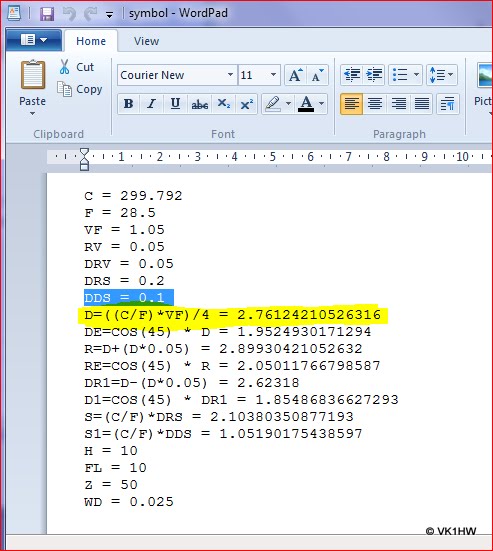The width and height of the screenshot is (493, 551).
Task: Open the Customize Quick Access Toolbar arrow
Action: 110,15
